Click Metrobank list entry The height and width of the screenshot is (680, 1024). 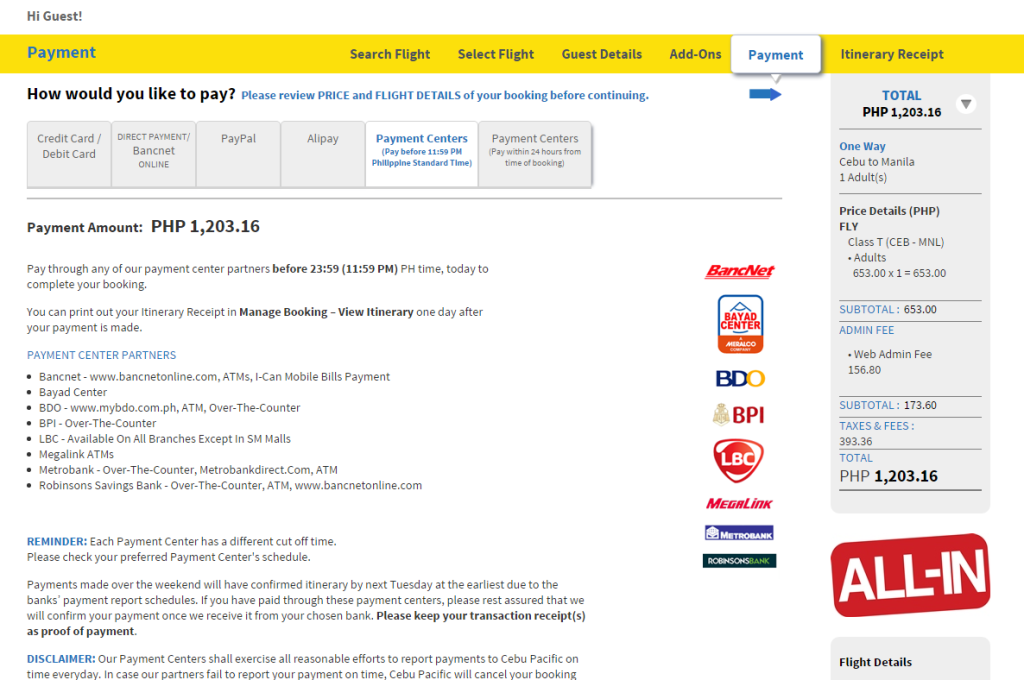tap(188, 470)
